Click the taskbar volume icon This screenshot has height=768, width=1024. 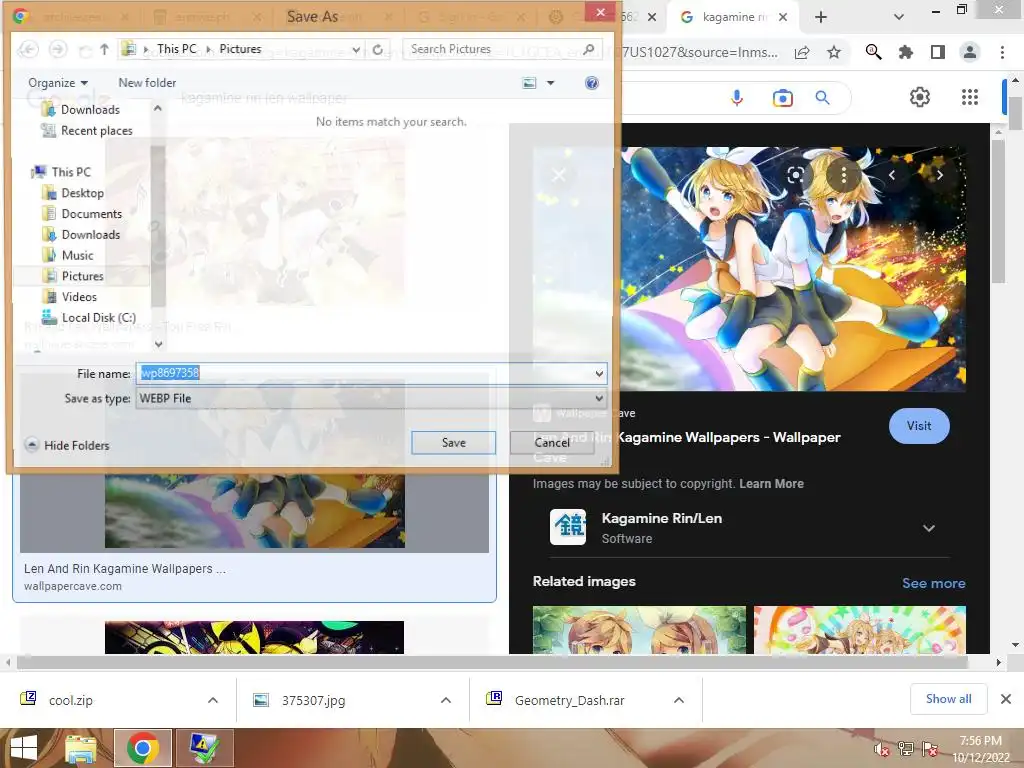coord(880,749)
